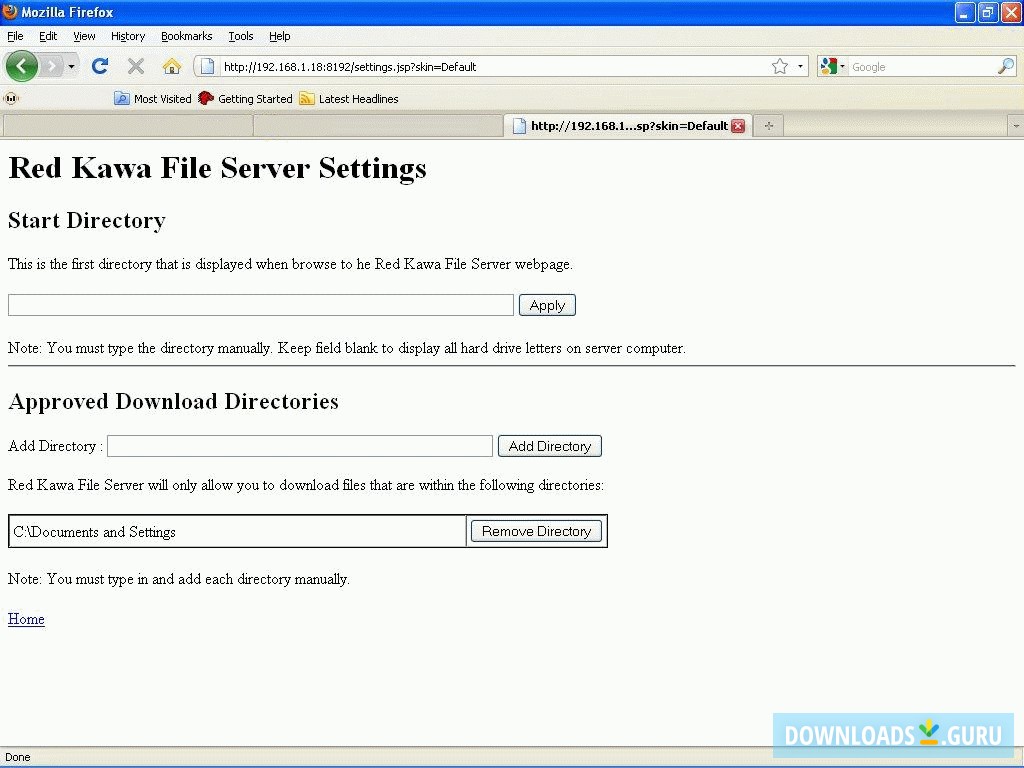Follow the Home link on the page

25,619
